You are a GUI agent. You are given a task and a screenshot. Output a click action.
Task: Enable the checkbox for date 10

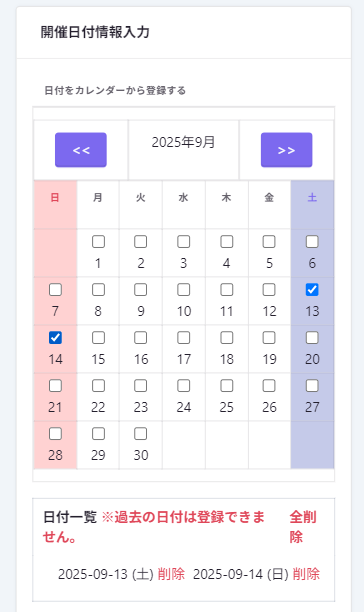[x=184, y=290]
